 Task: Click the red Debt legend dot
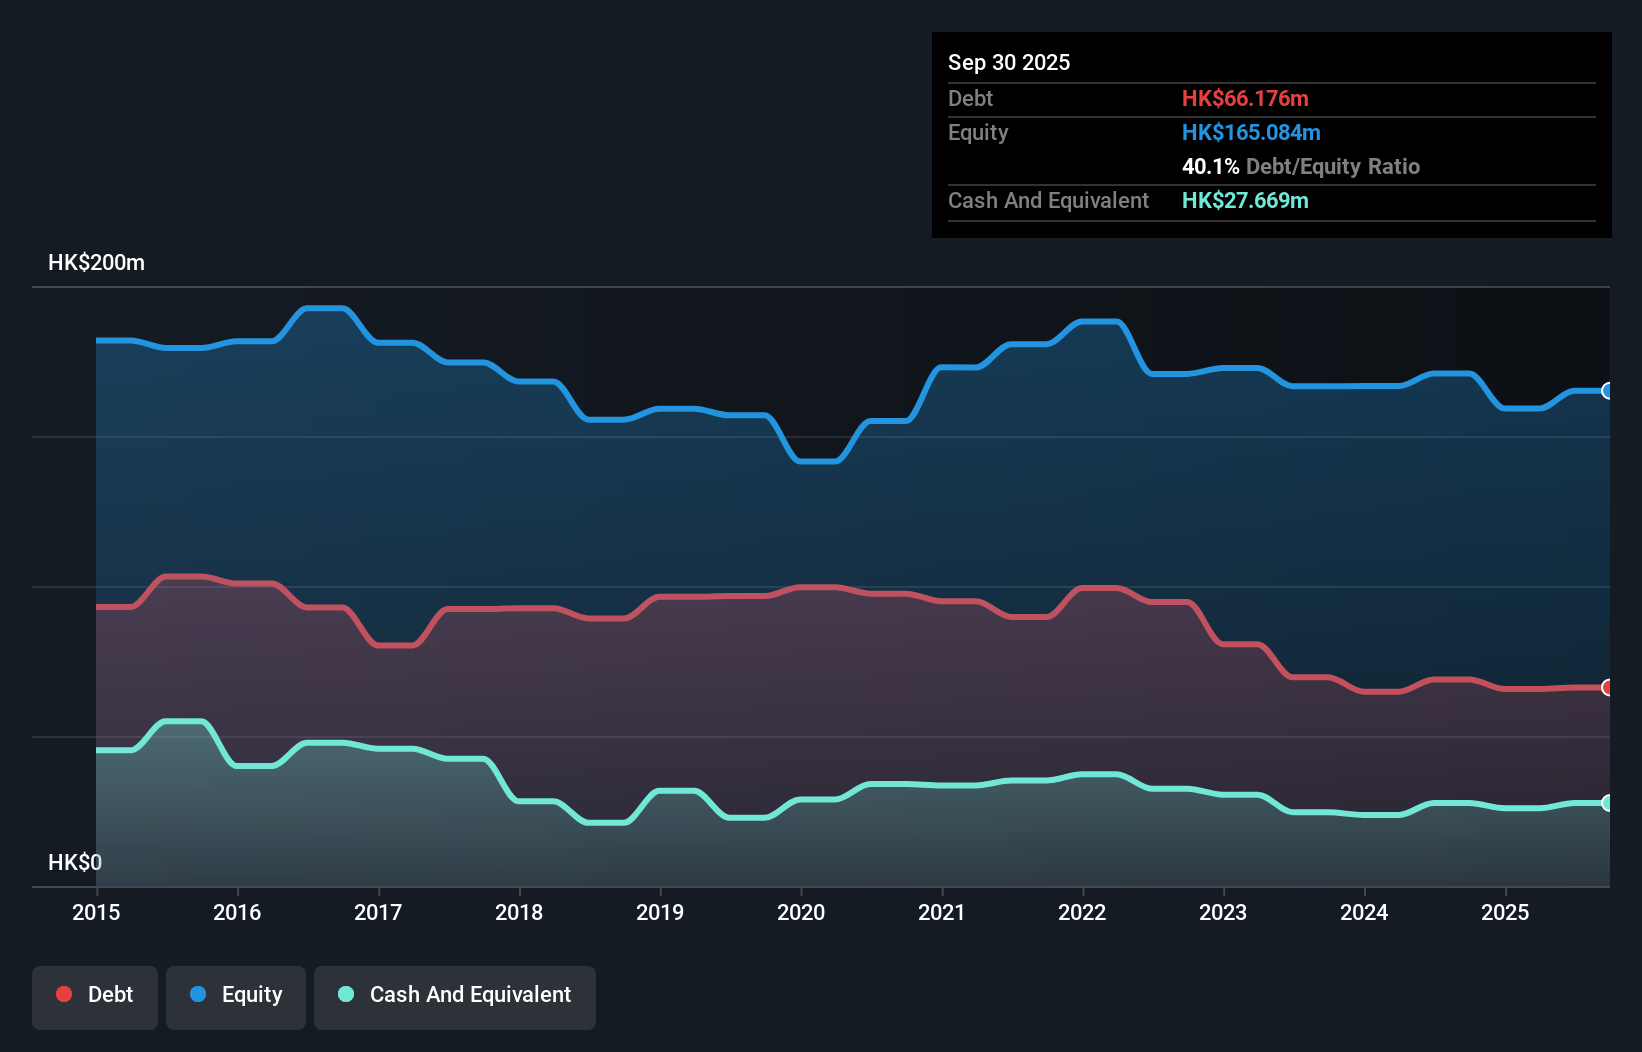[x=62, y=994]
